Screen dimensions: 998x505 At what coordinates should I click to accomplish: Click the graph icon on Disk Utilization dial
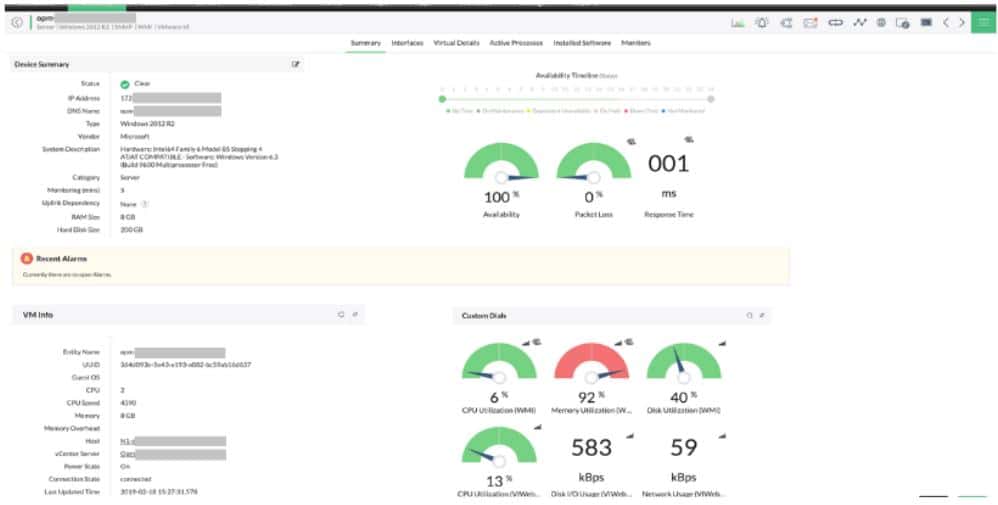pos(723,343)
